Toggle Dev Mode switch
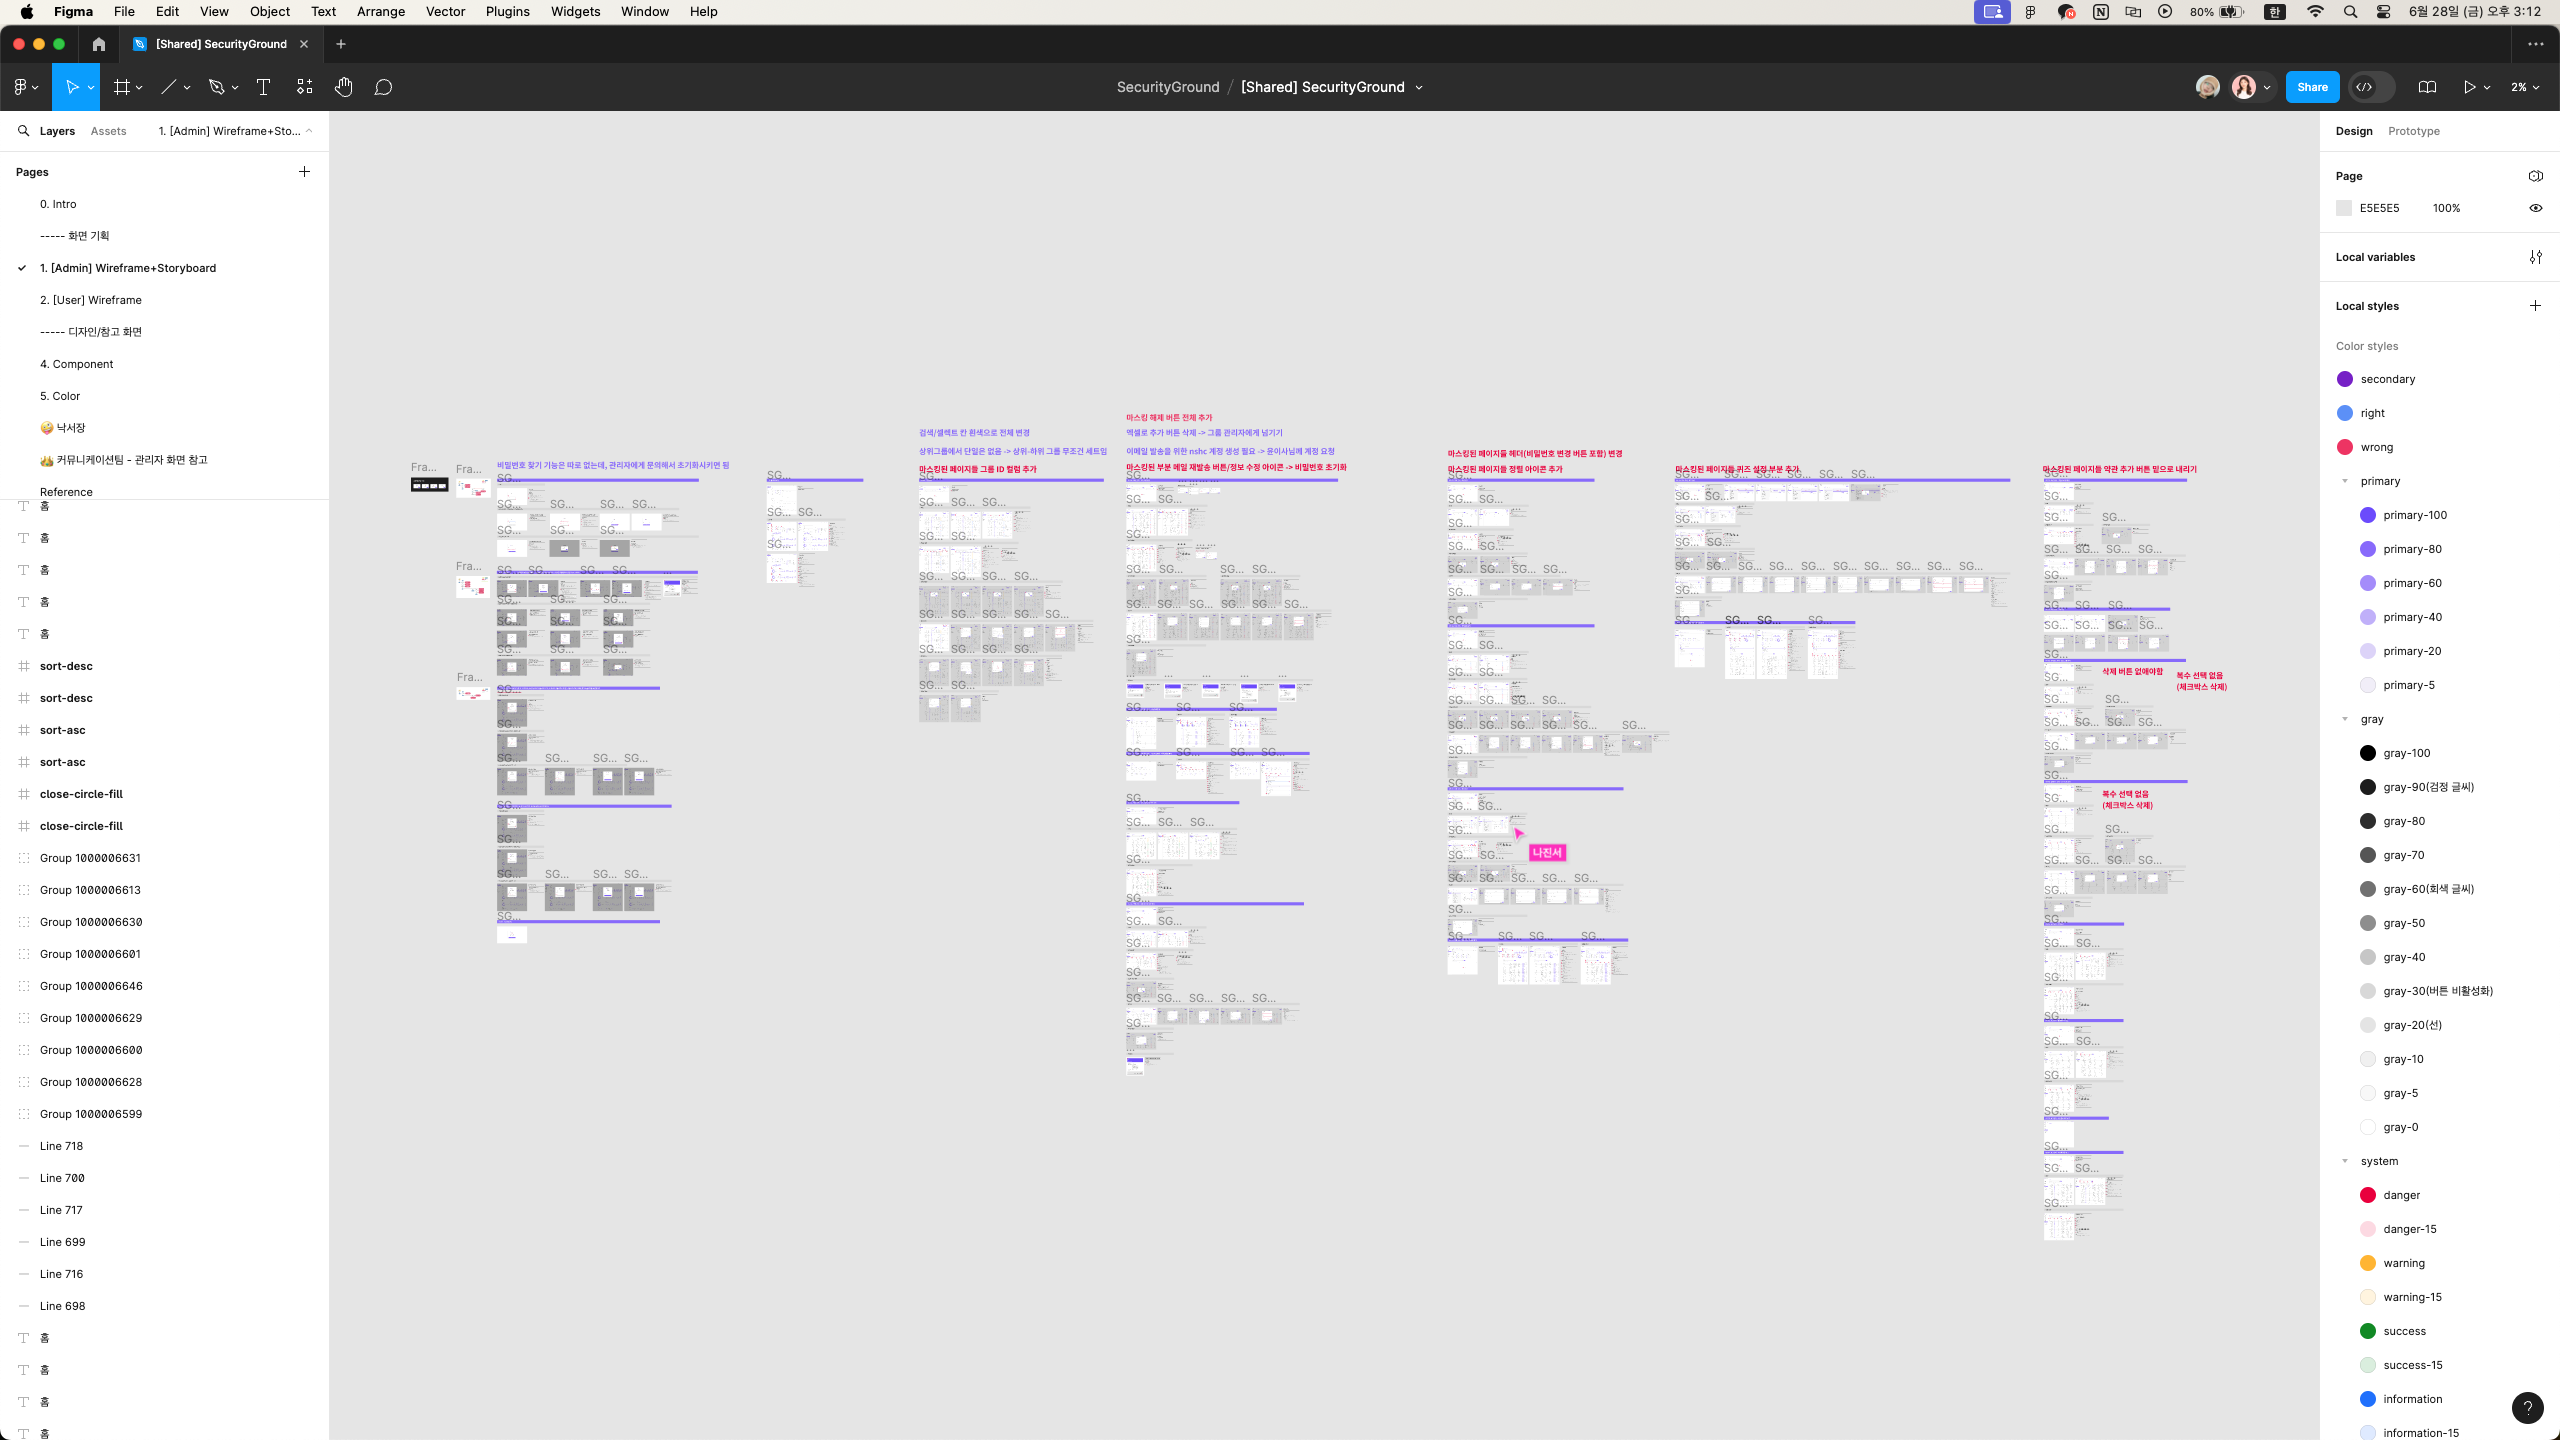Image resolution: width=2560 pixels, height=1440 pixels. click(2370, 87)
